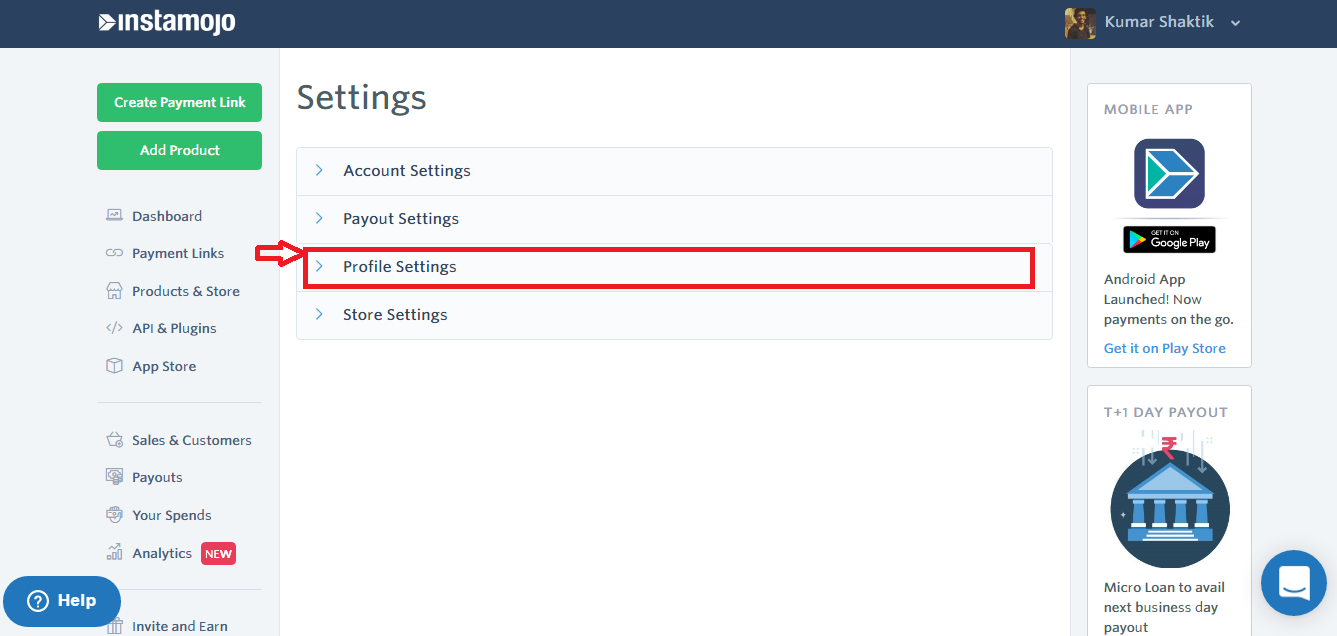Click the Payment Links chain icon
The image size is (1337, 636).
click(114, 253)
